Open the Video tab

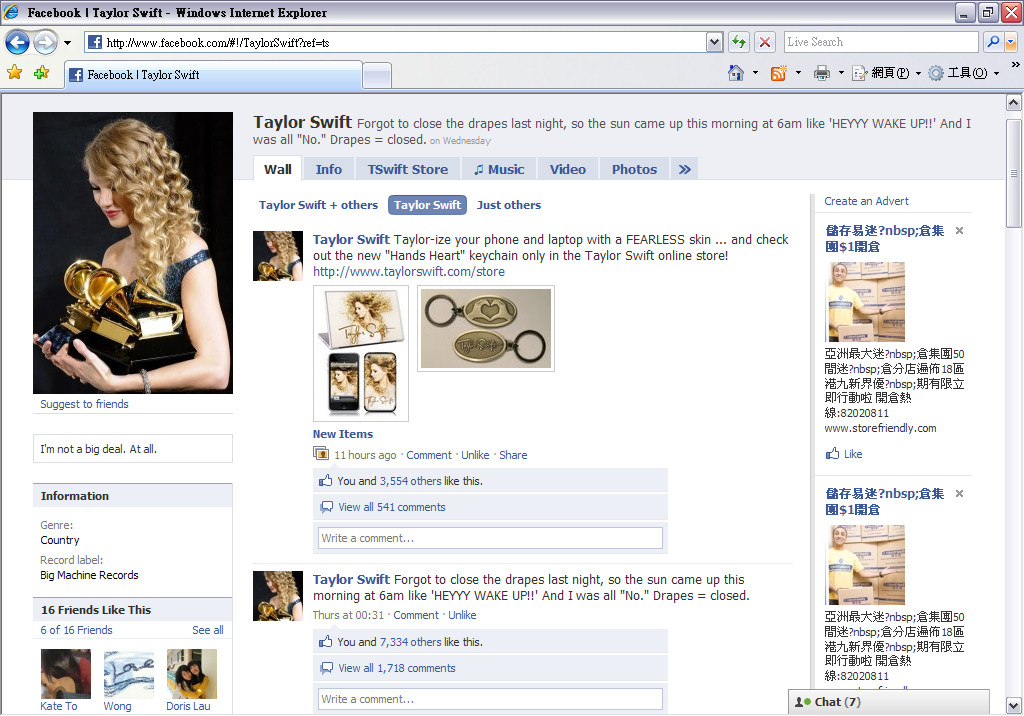point(568,169)
